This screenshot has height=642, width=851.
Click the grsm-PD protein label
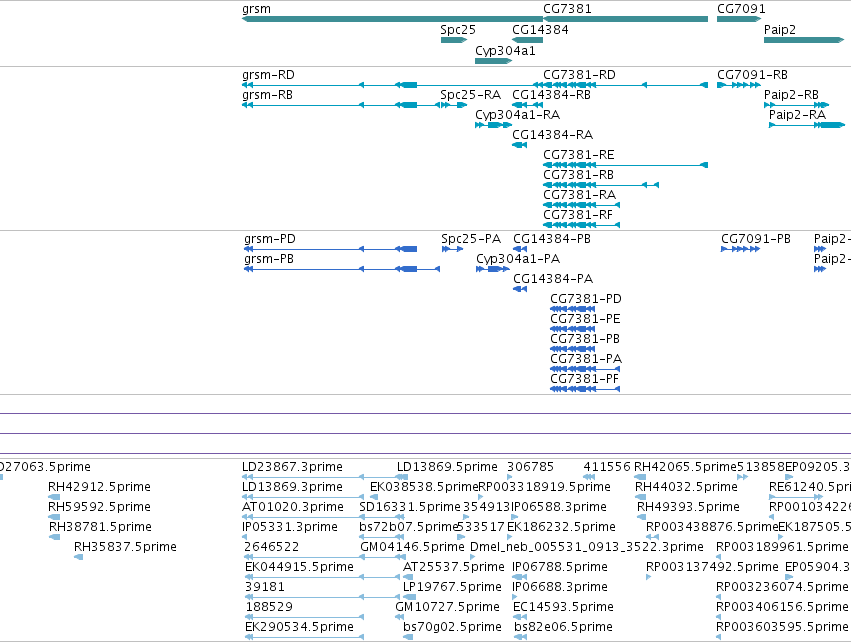coord(269,239)
